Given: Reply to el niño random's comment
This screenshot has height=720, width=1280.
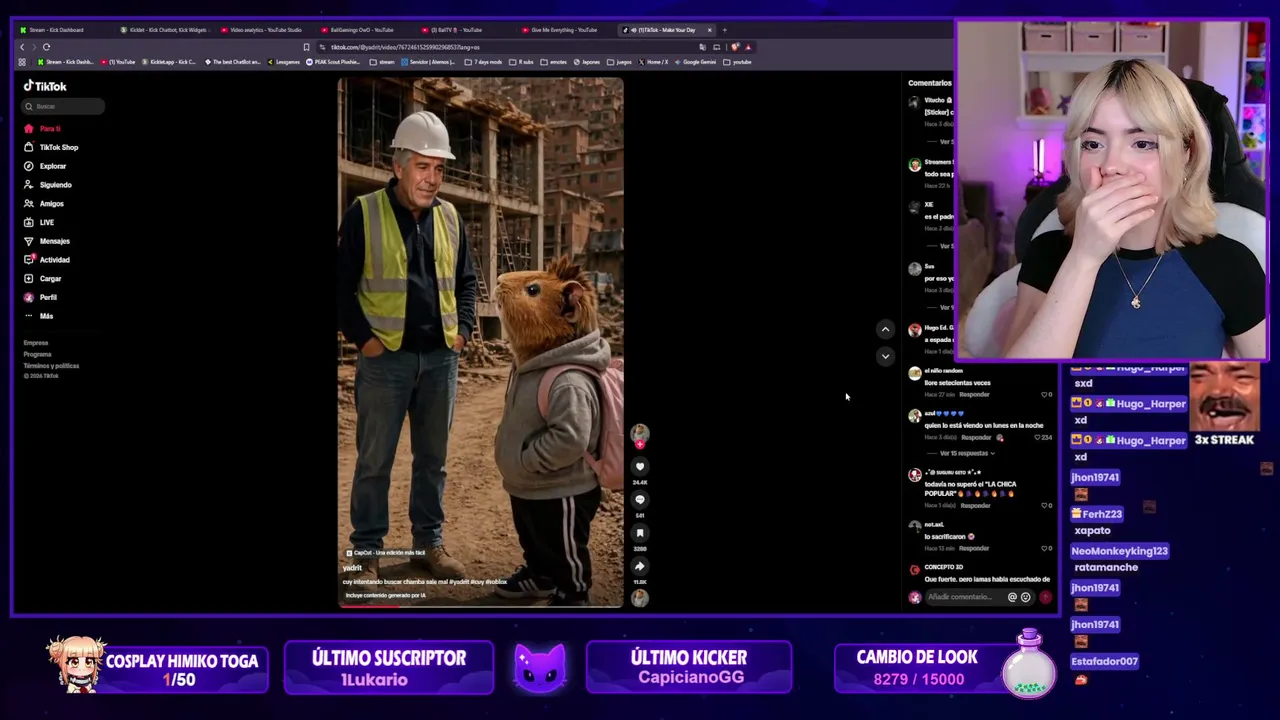Looking at the screenshot, I should tap(974, 394).
